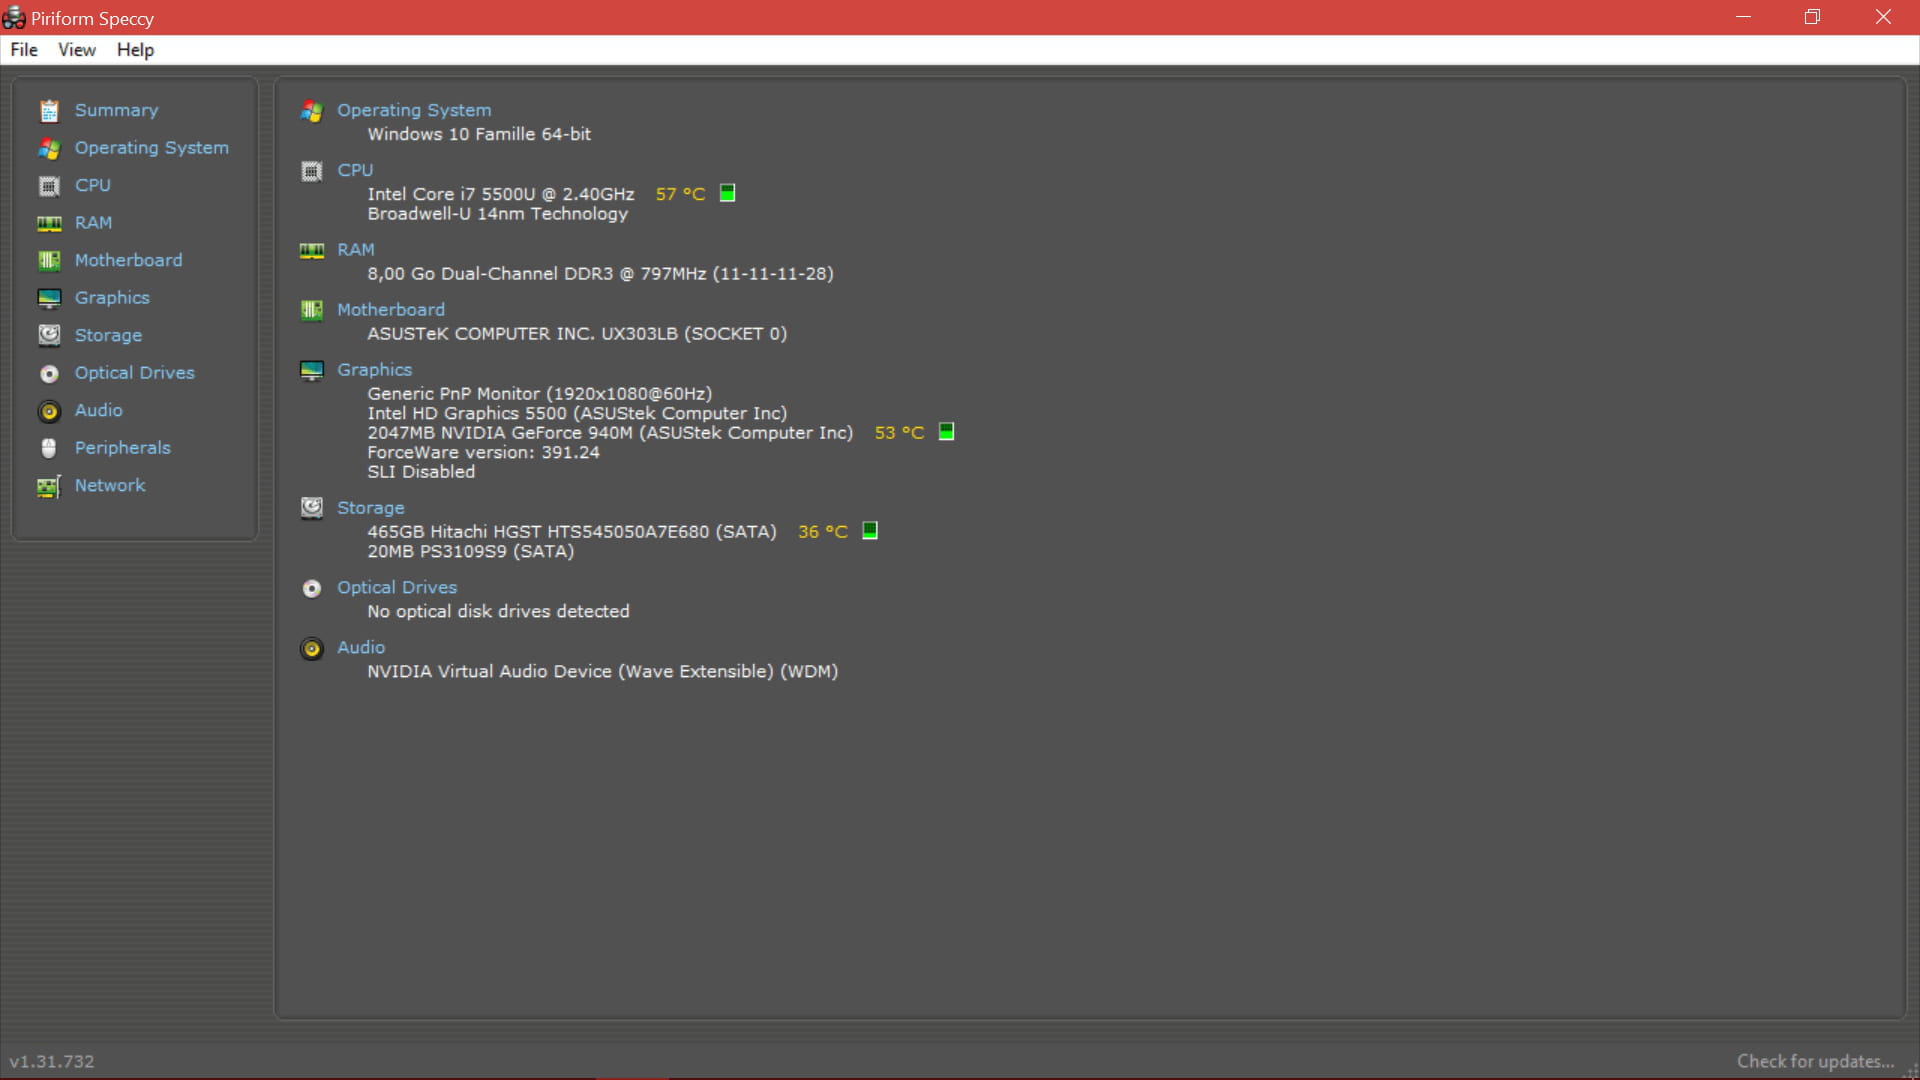Click the Audio speaker icon in sidebar
Screen dimensions: 1920x1080
point(49,410)
